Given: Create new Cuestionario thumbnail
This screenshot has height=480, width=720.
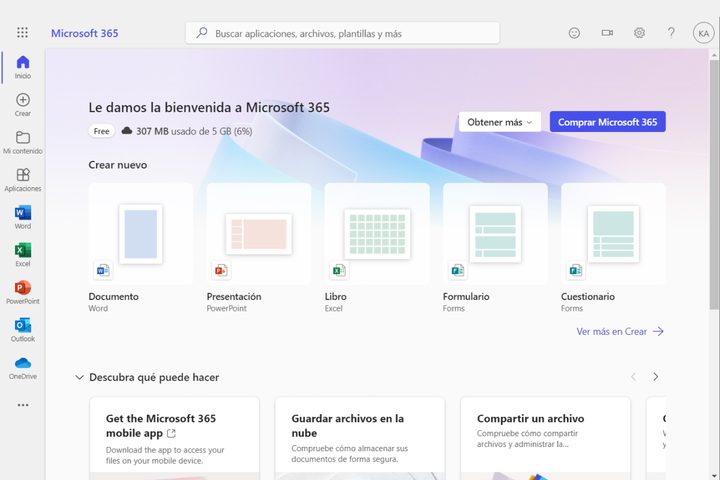Looking at the screenshot, I should pos(613,234).
